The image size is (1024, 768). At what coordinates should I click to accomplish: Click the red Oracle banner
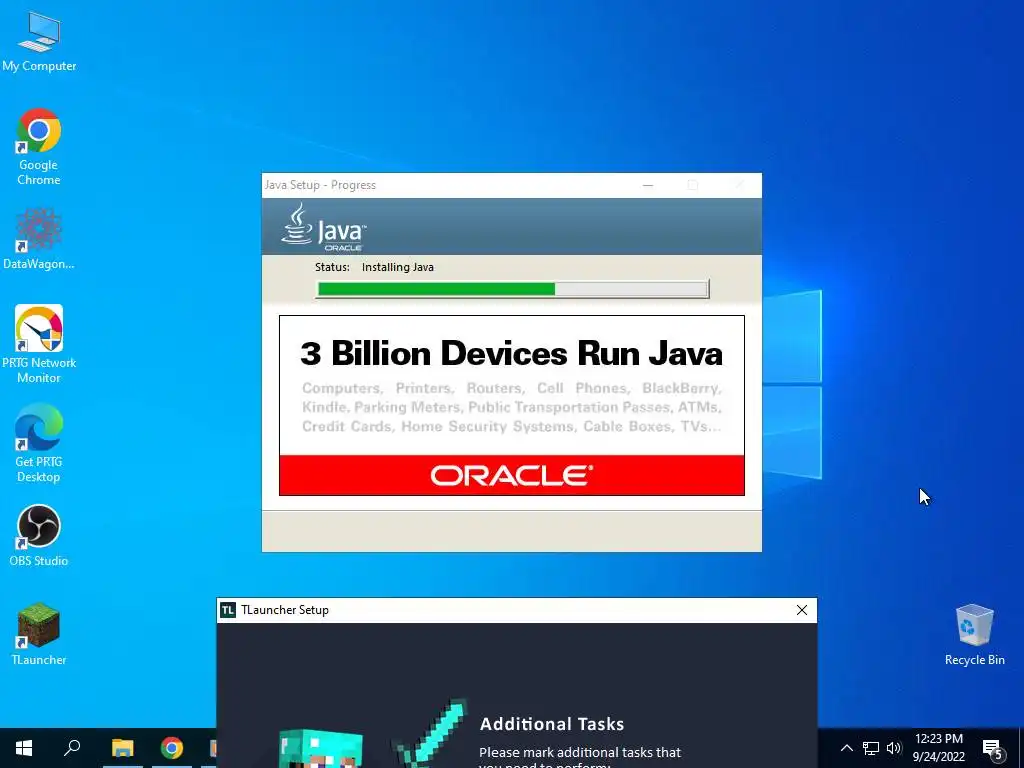click(x=511, y=475)
